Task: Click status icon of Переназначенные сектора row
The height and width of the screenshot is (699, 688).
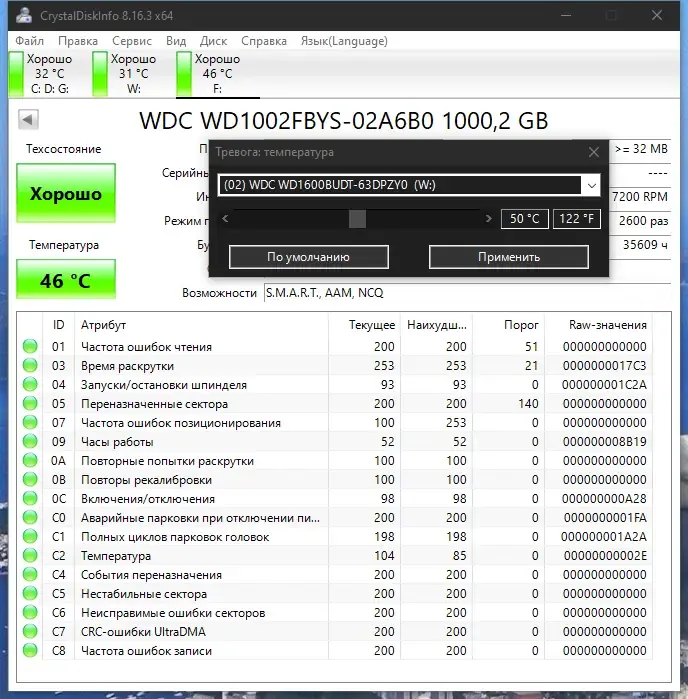Action: 30,403
